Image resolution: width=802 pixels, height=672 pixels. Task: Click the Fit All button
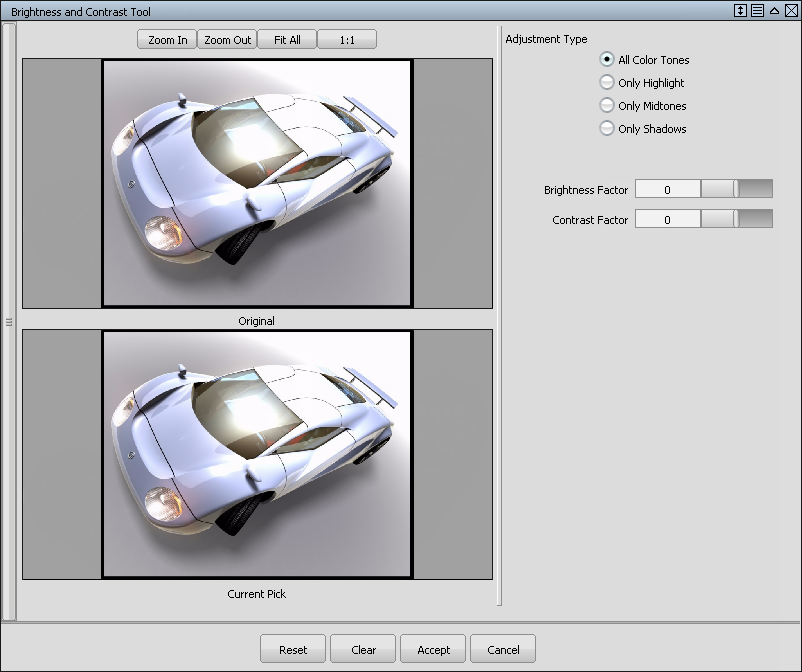[x=287, y=38]
